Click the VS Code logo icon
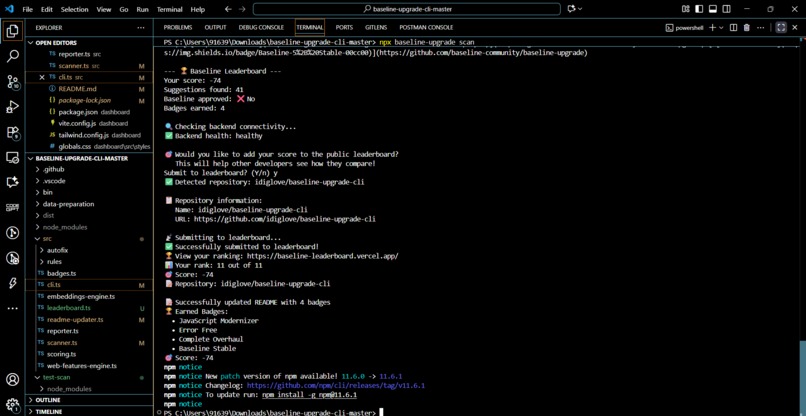806x416 pixels. click(9, 9)
